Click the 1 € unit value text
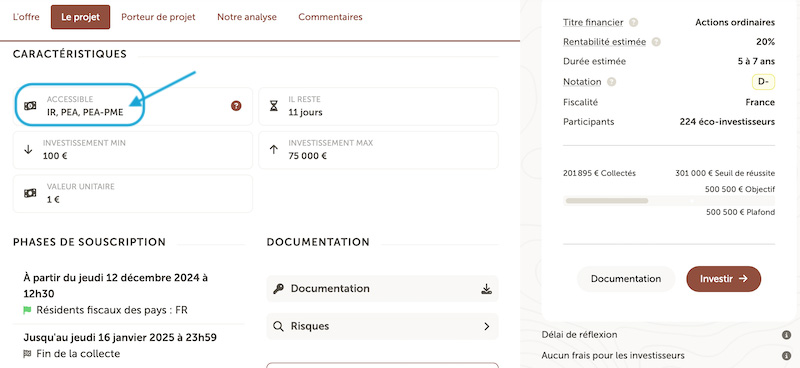 (x=53, y=200)
